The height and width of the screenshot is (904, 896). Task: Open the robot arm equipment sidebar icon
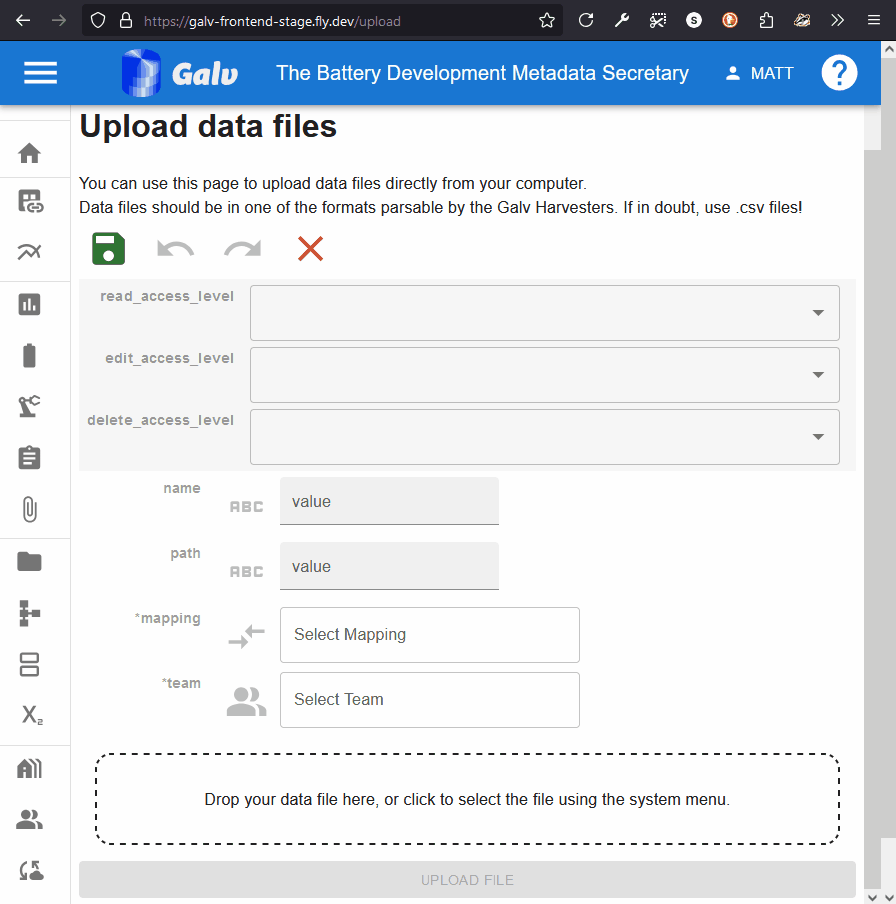pyautogui.click(x=30, y=406)
